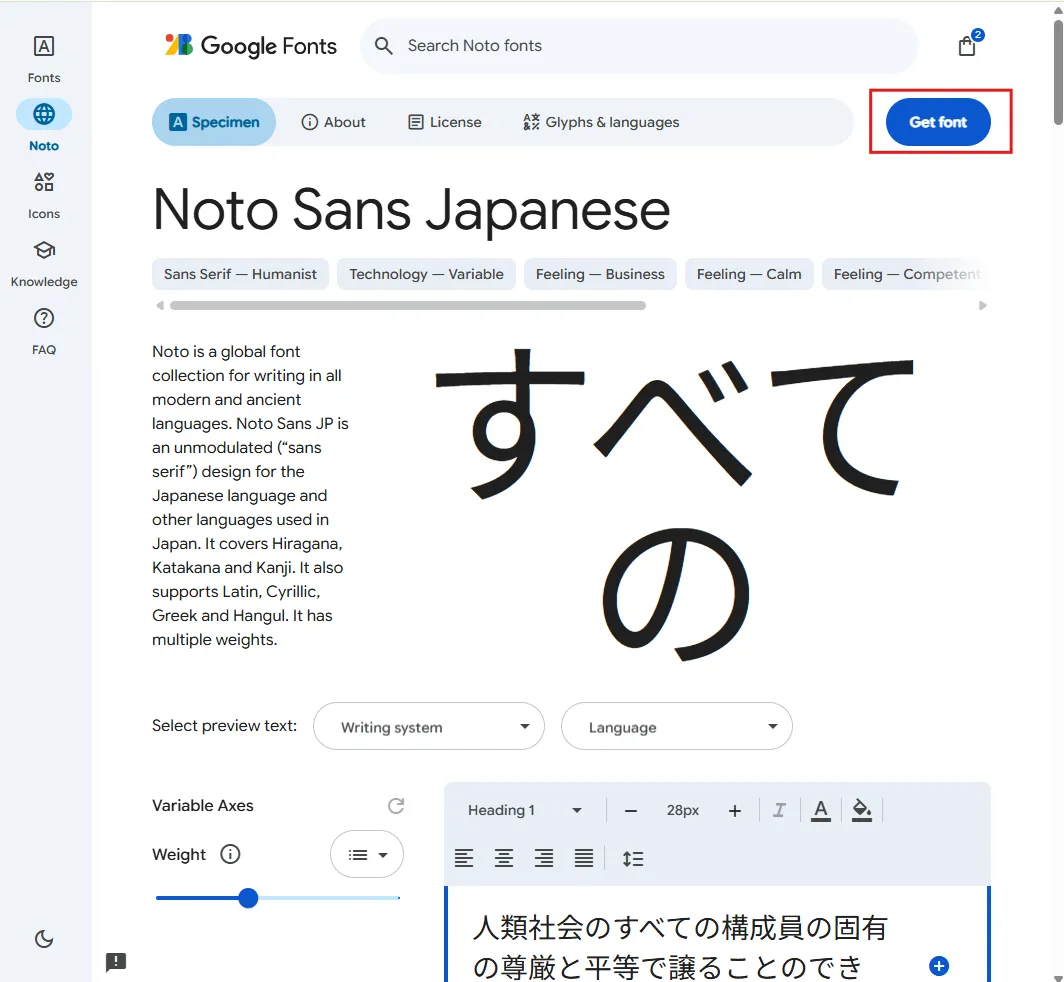The image size is (1064, 982).
Task: Open the Heading 1 style dropdown
Action: (524, 810)
